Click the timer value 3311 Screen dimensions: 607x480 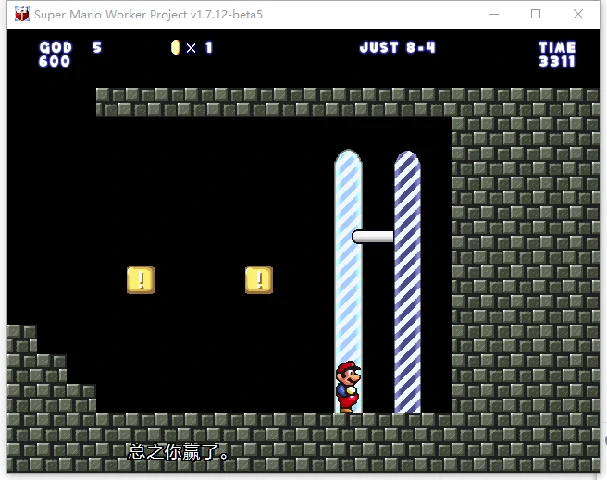(x=557, y=61)
